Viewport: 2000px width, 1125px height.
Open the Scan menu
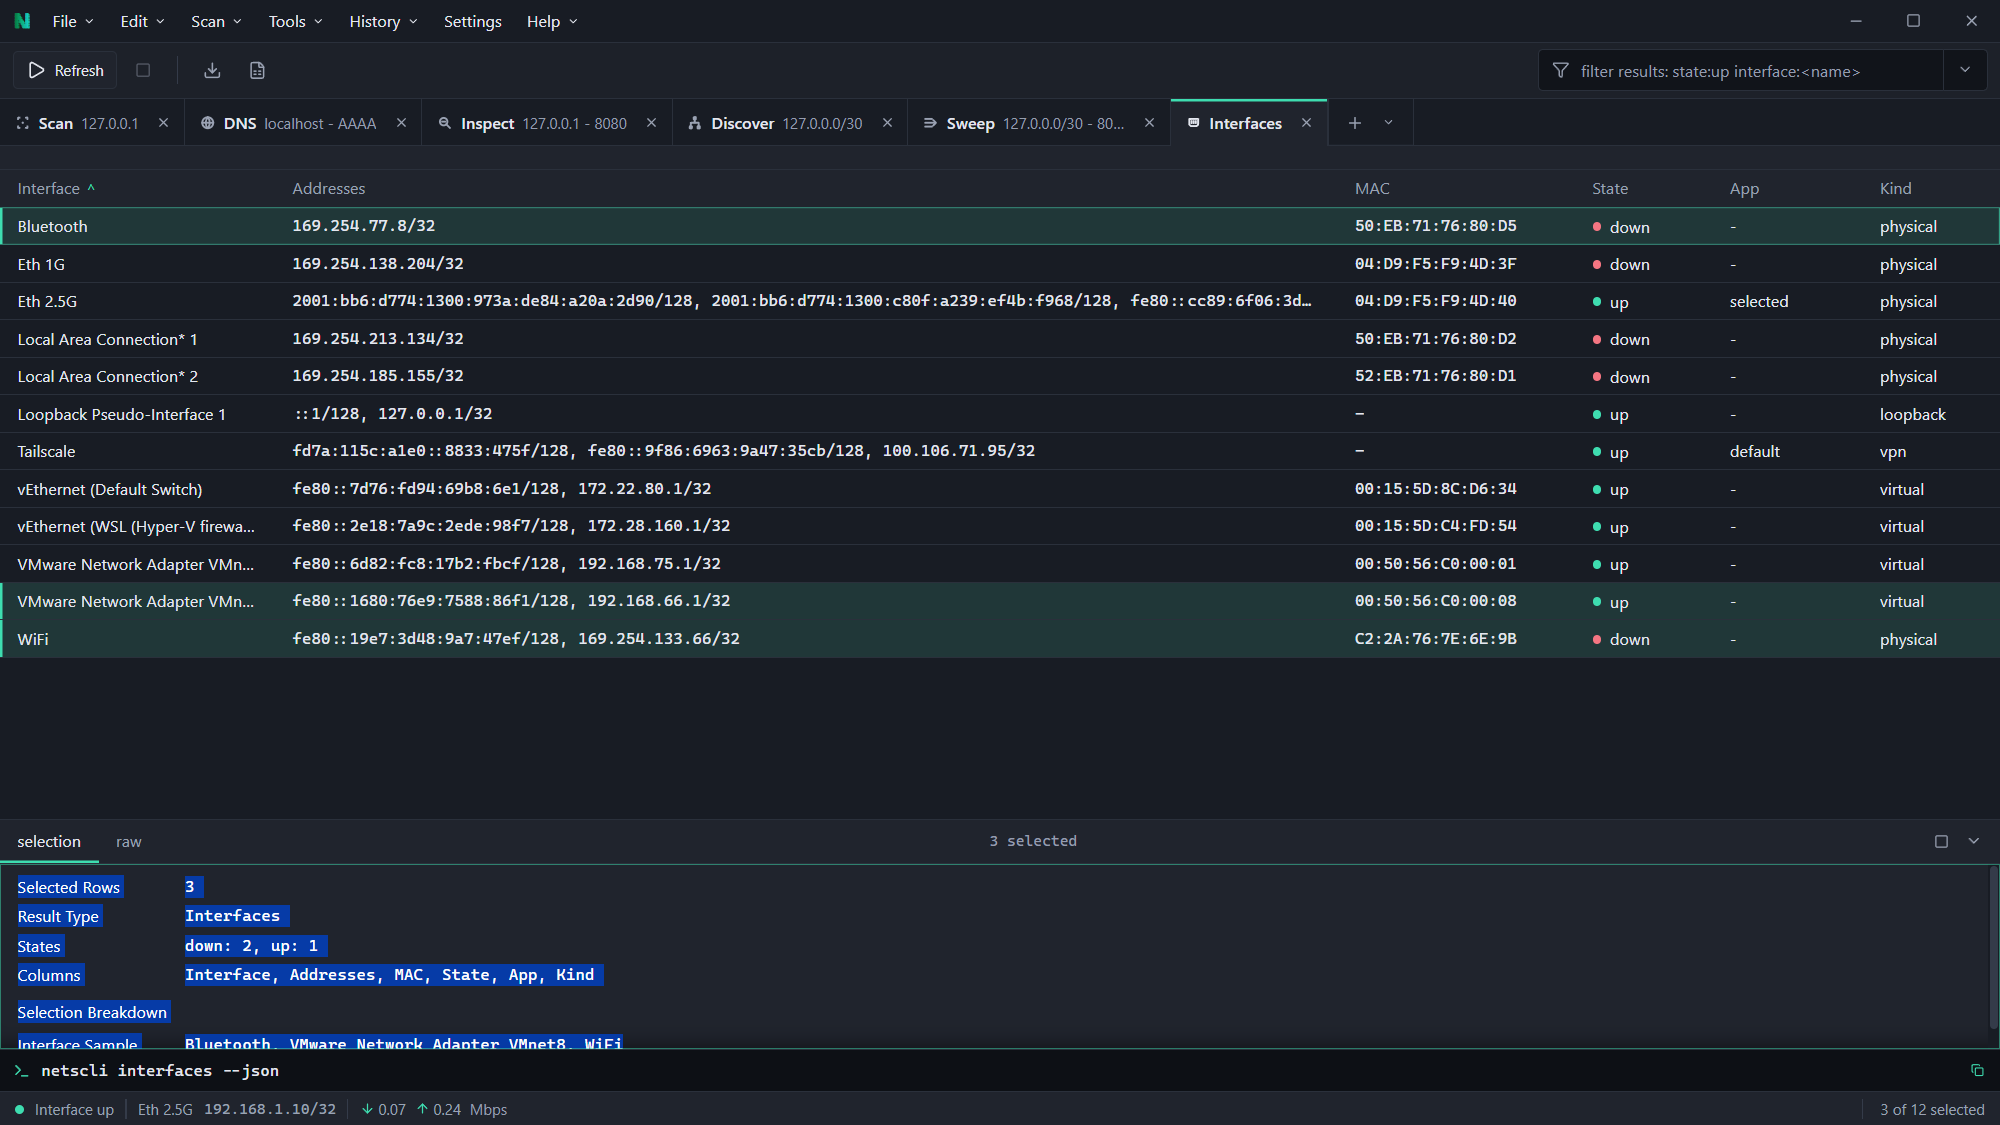point(216,21)
